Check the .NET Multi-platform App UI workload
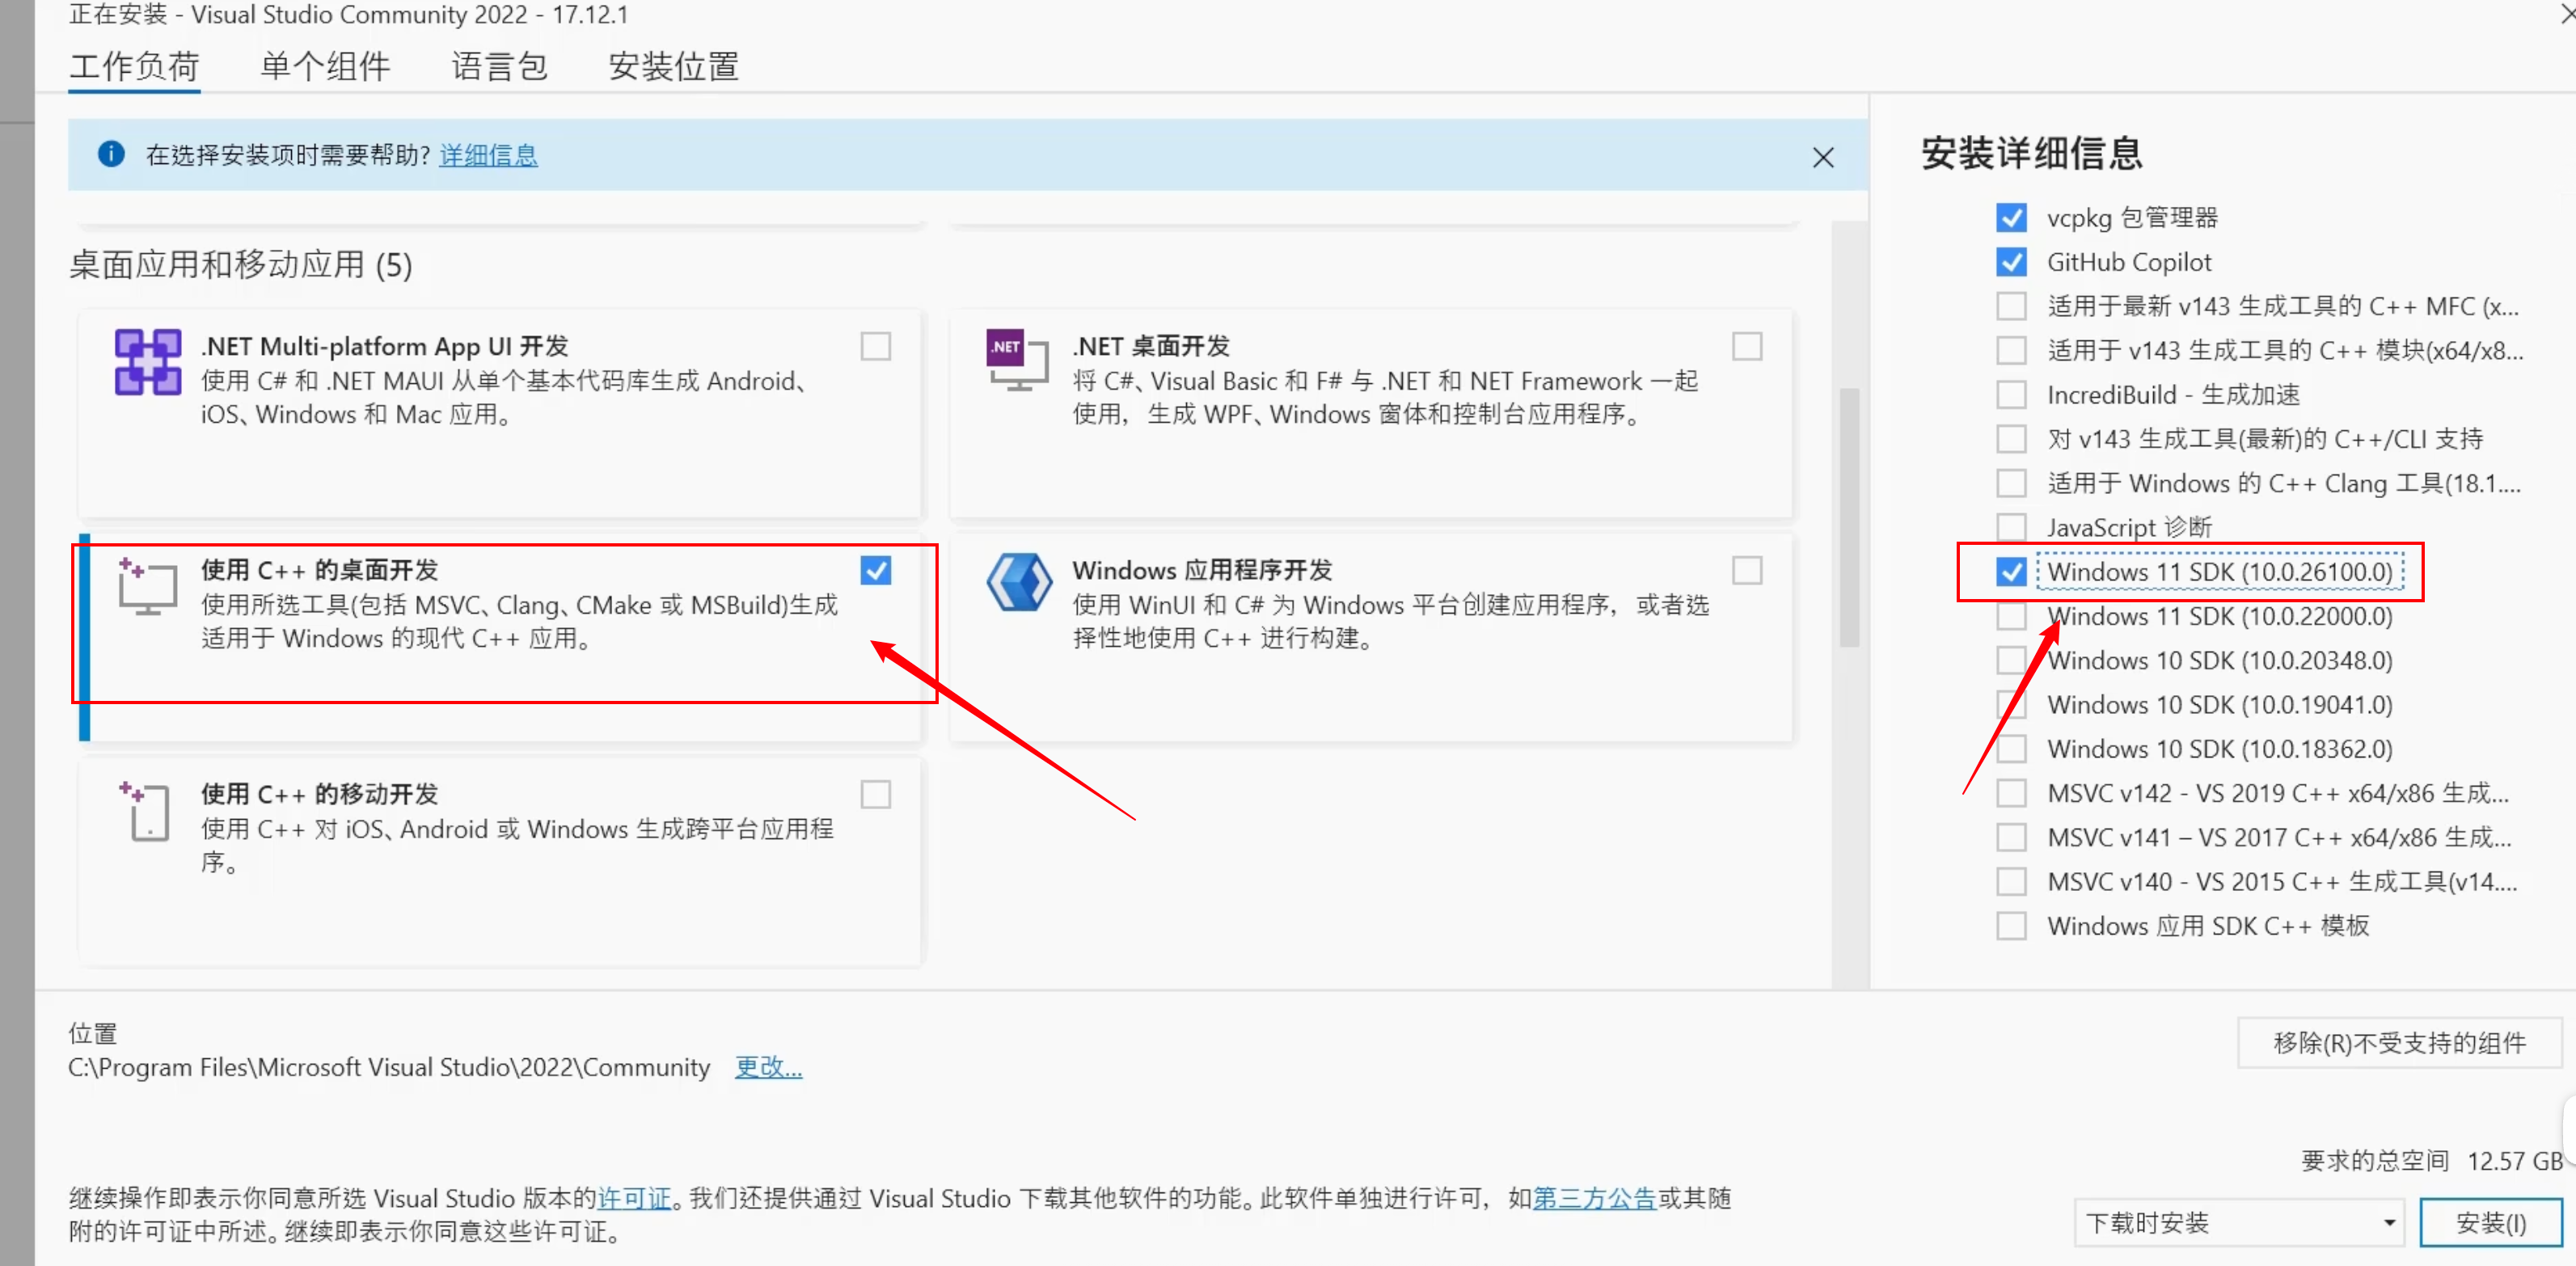The image size is (2576, 1266). [876, 346]
